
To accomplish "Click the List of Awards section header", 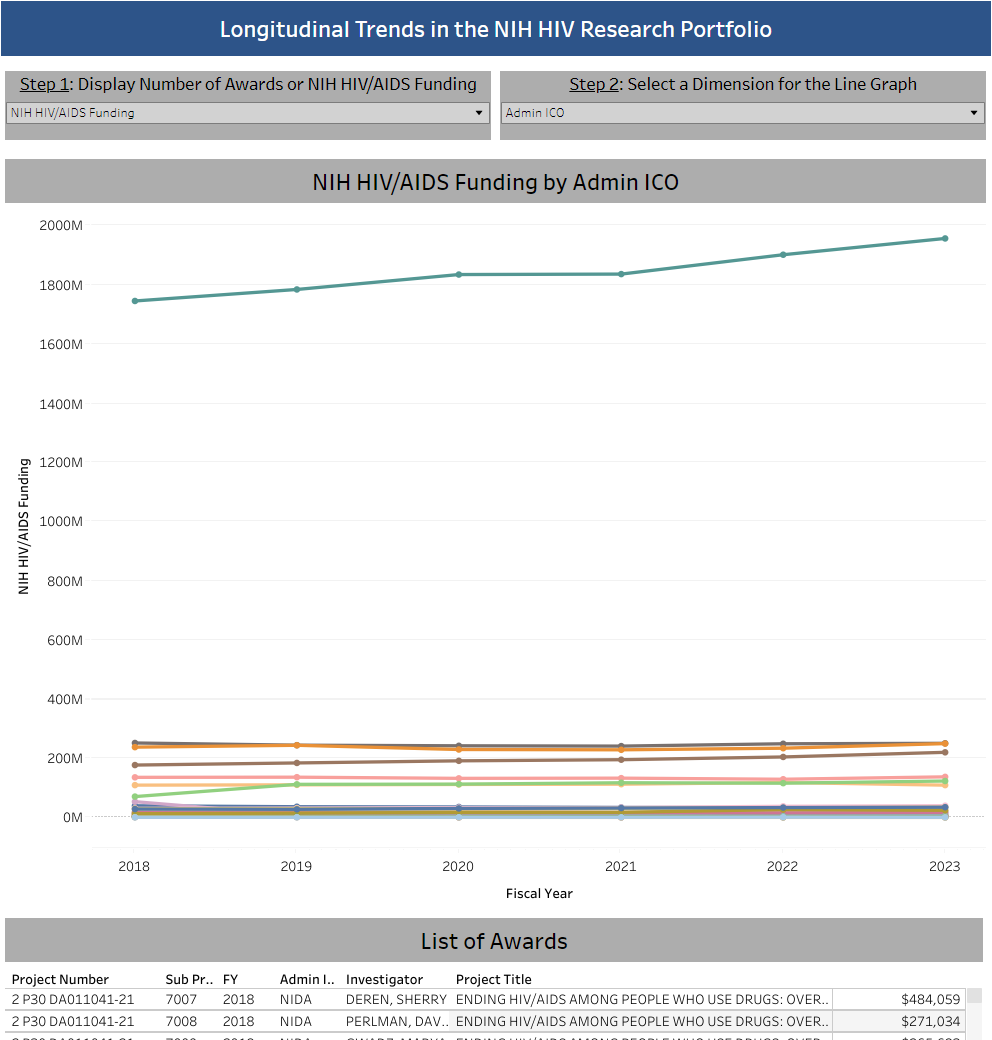I will [x=494, y=941].
